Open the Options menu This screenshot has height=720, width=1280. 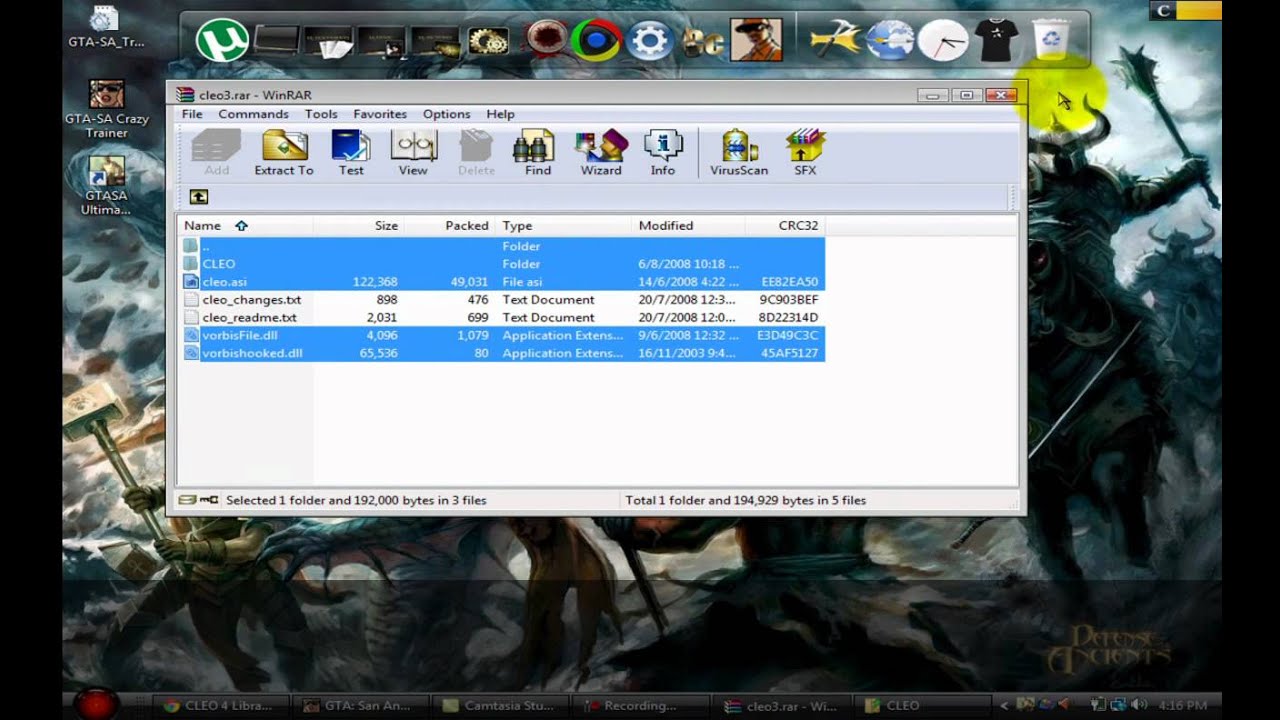(x=446, y=114)
